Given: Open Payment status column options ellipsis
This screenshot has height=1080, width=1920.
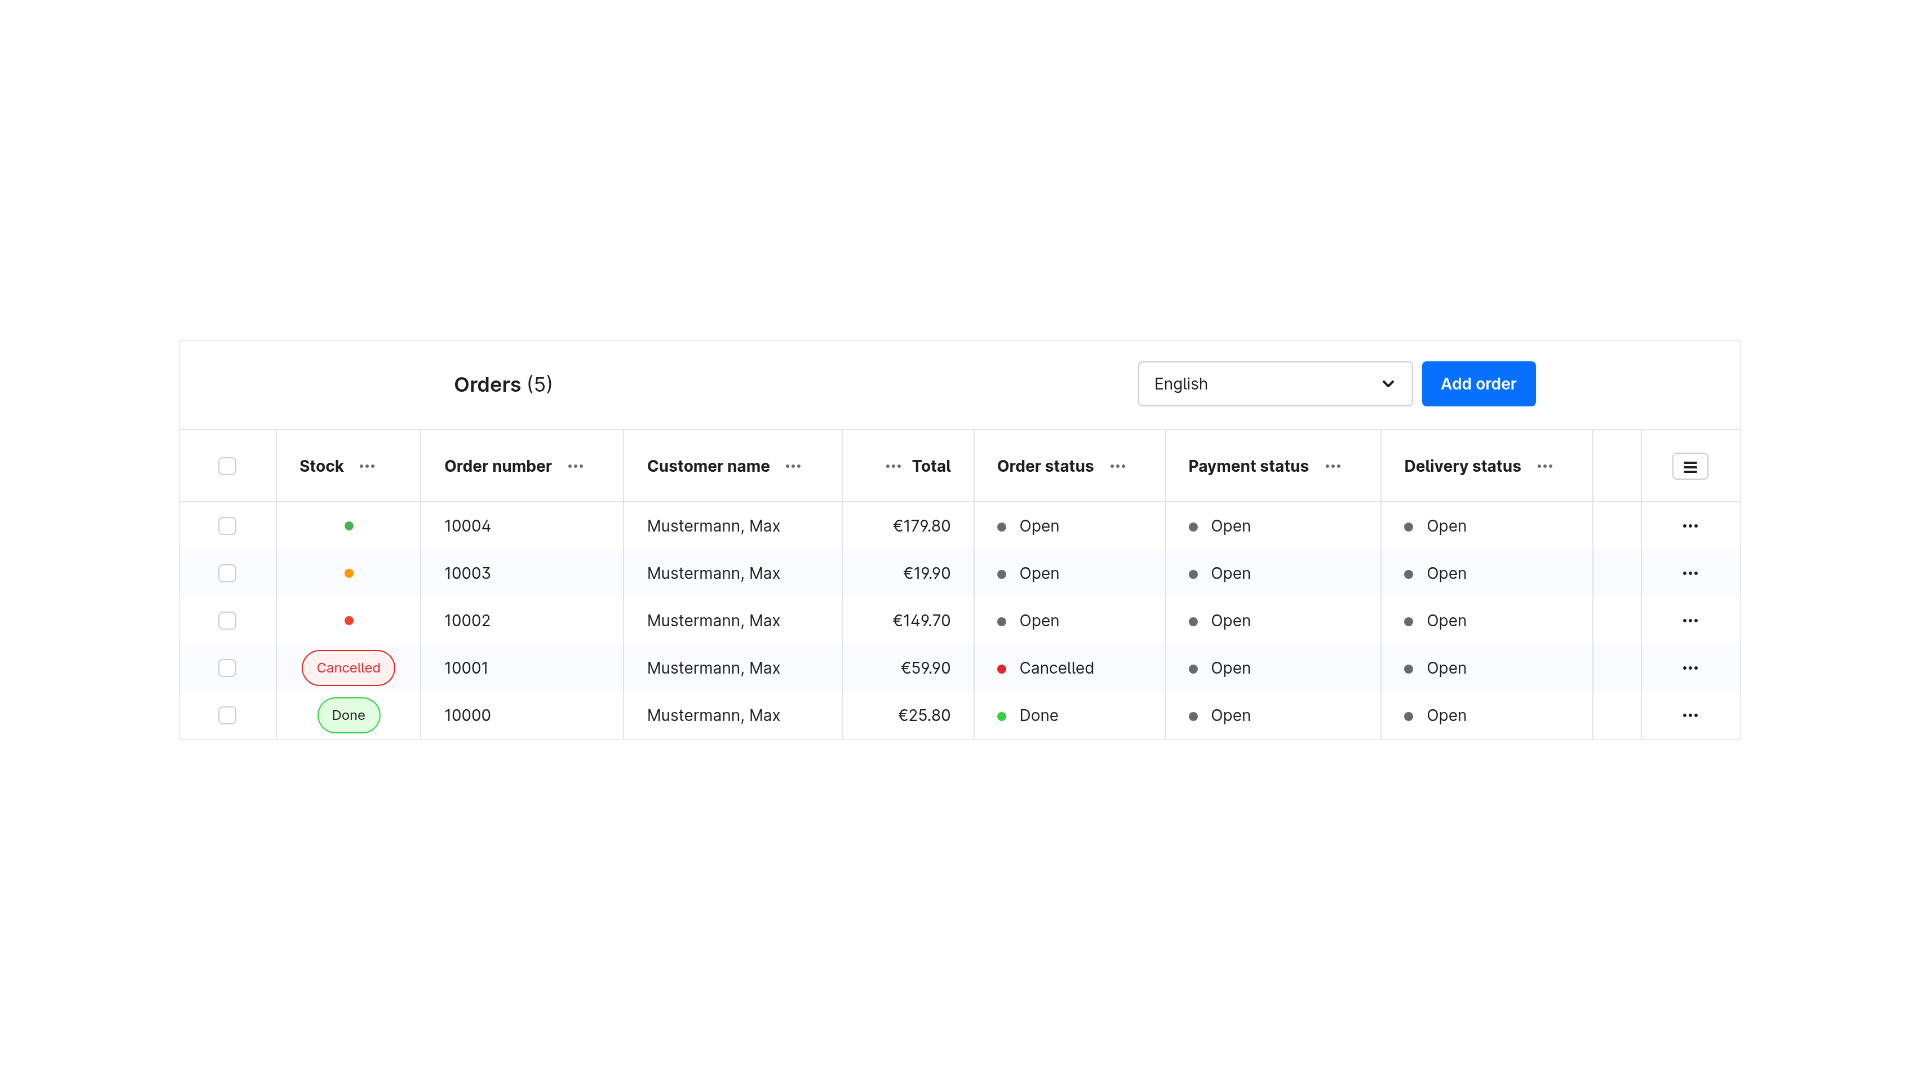Looking at the screenshot, I should [1333, 466].
